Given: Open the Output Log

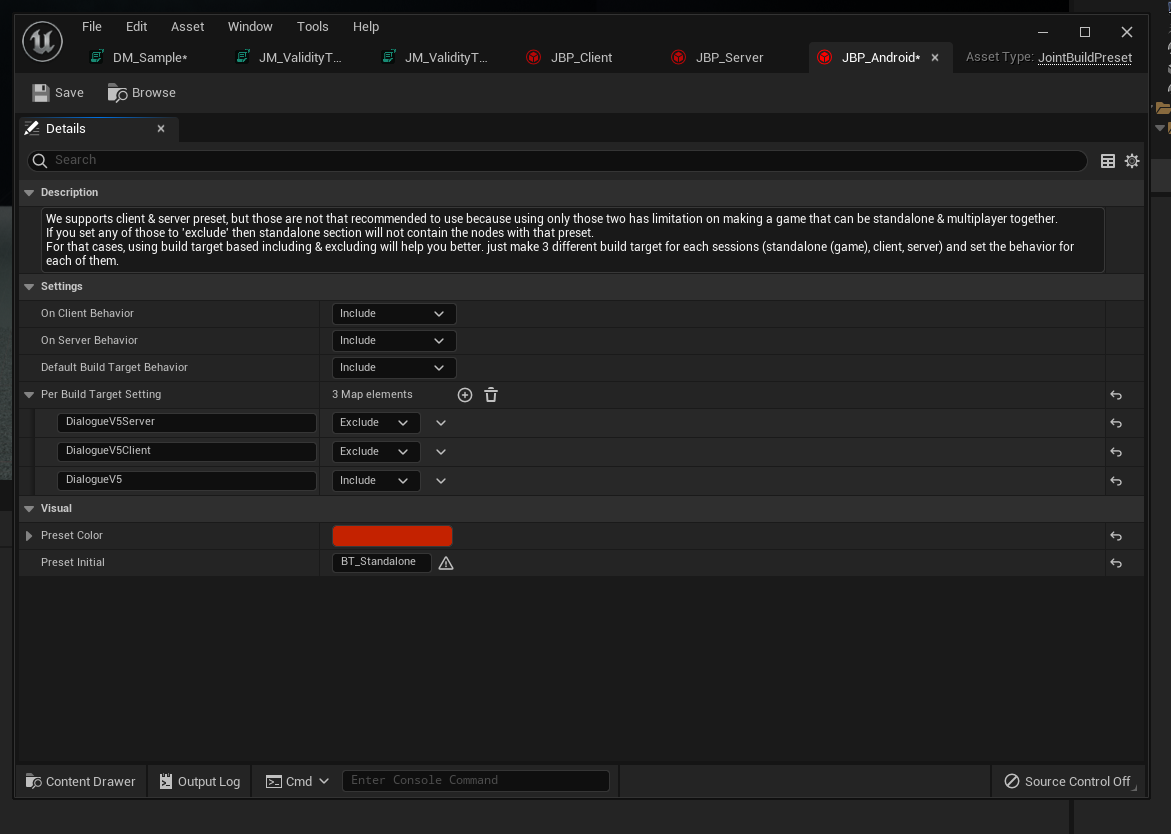Looking at the screenshot, I should click(200, 782).
